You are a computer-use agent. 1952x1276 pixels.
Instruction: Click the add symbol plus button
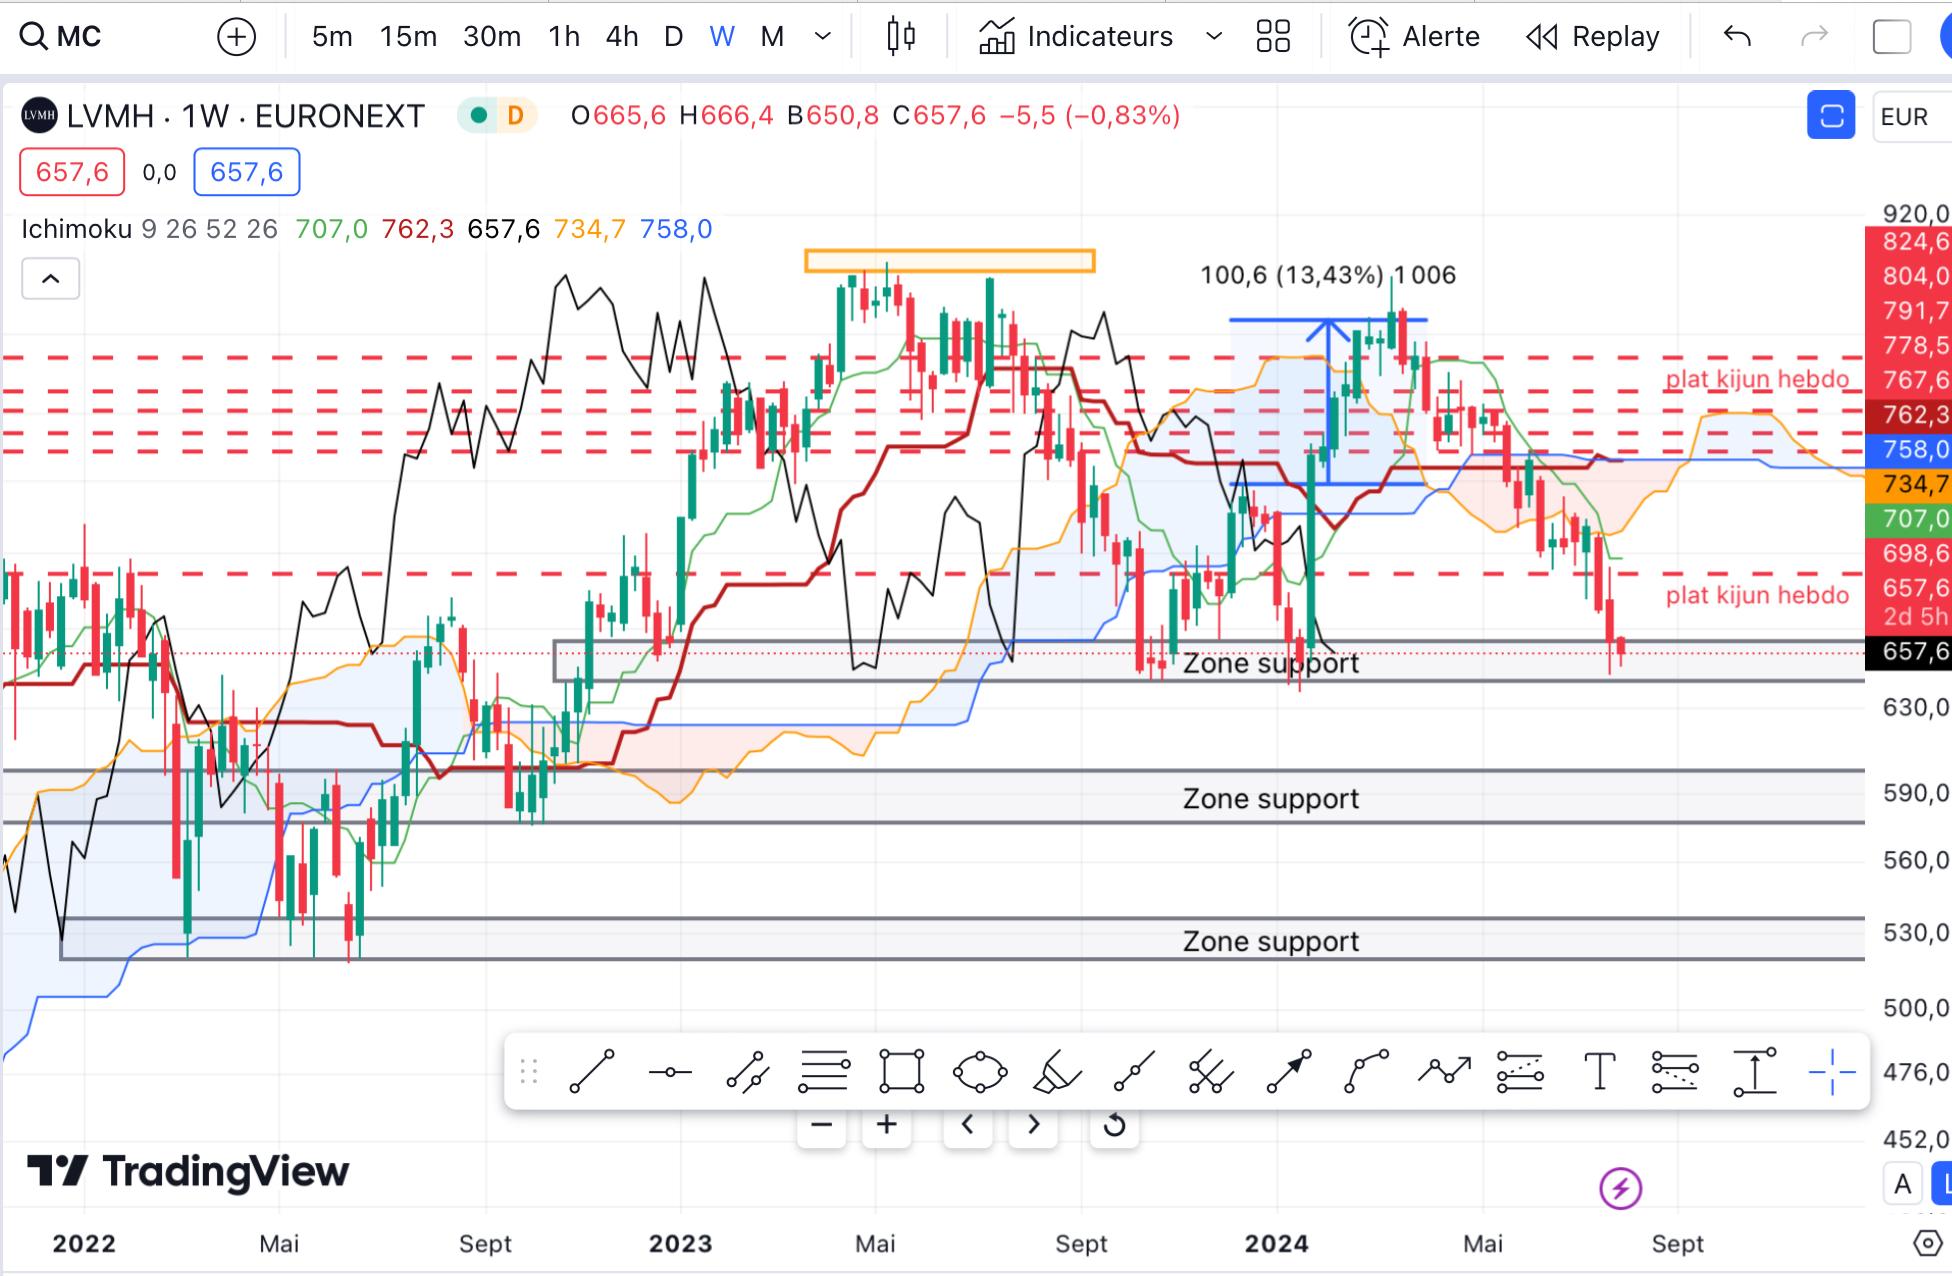click(236, 37)
